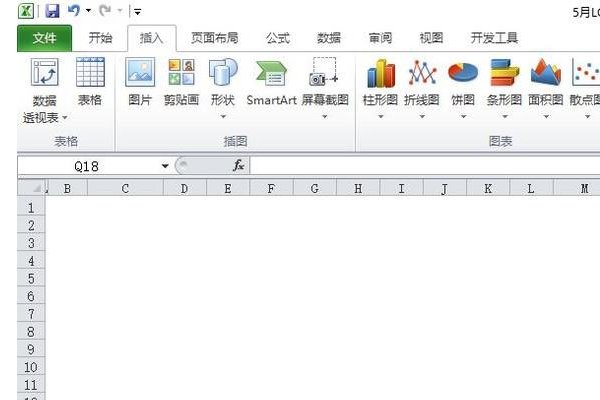The height and width of the screenshot is (400, 600).
Task: Select row 1 header
Action: pyautogui.click(x=31, y=208)
